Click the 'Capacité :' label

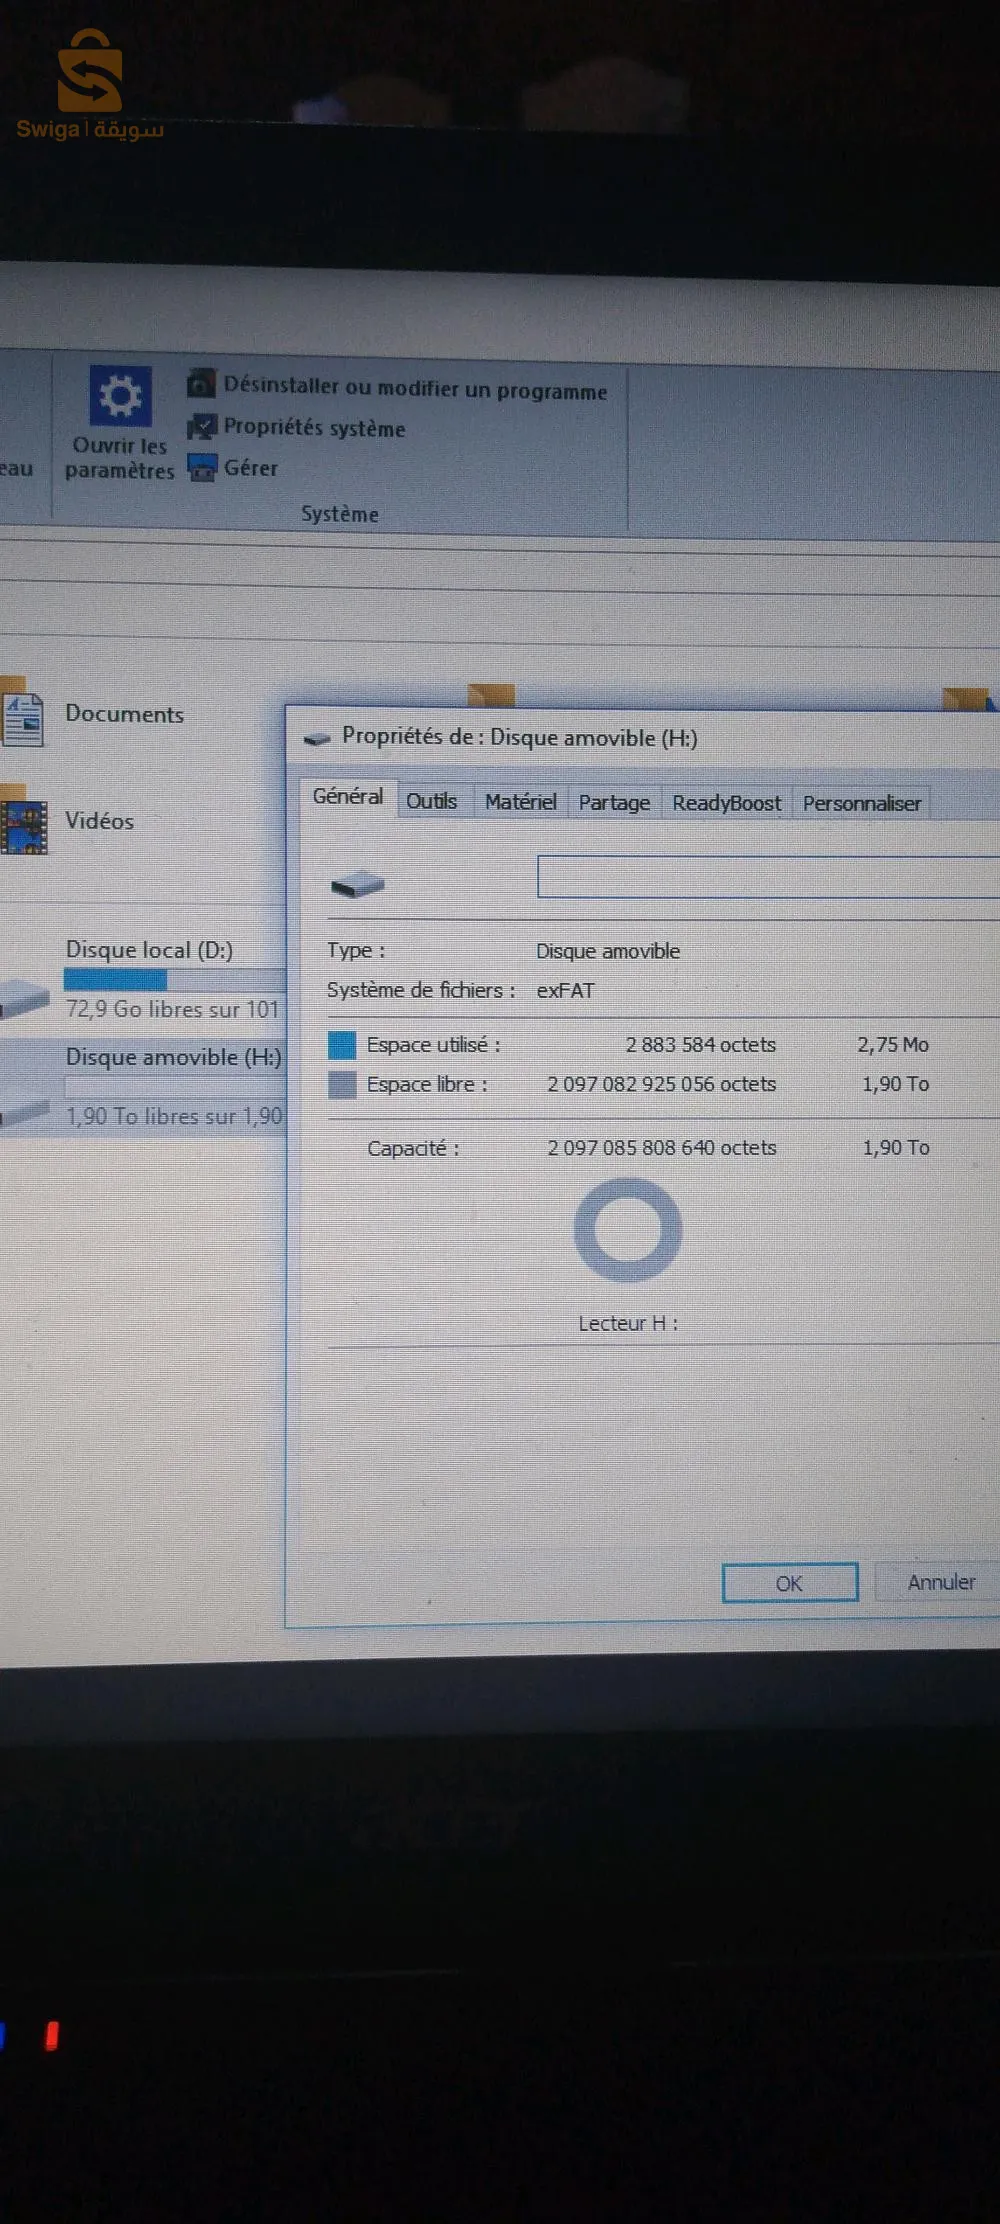[413, 1148]
